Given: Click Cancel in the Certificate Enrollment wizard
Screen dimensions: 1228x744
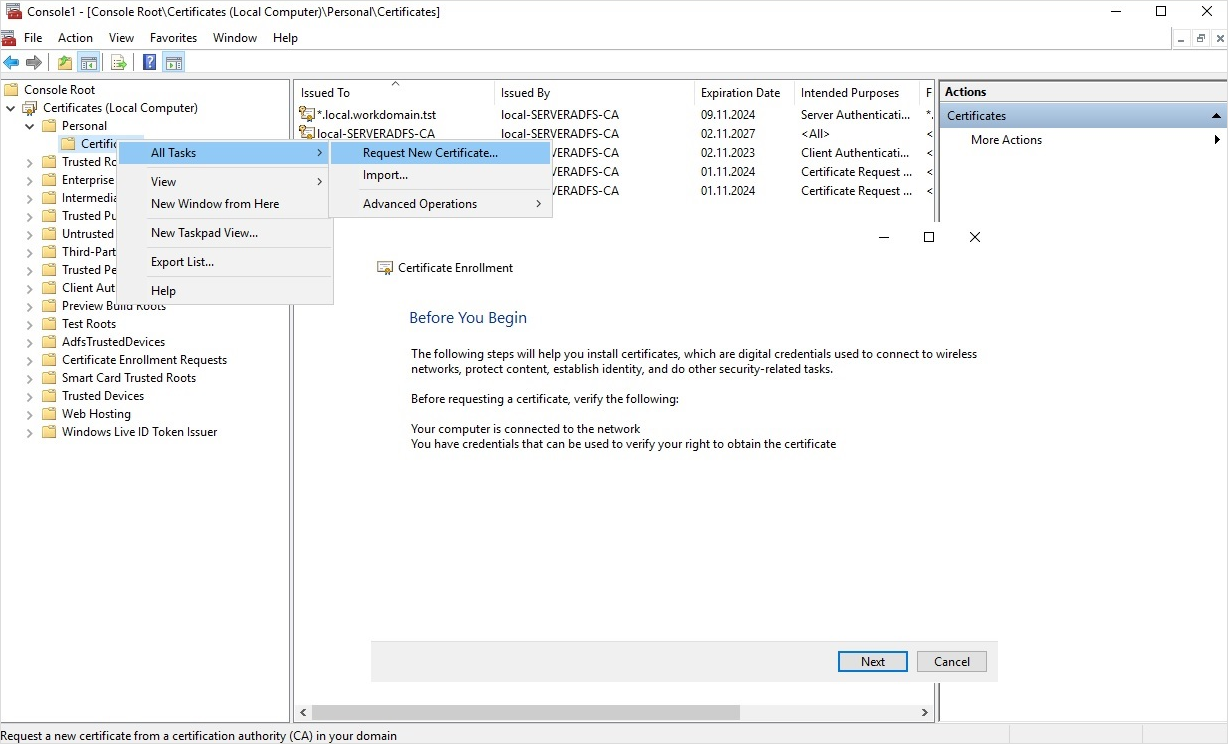Looking at the screenshot, I should coord(952,661).
